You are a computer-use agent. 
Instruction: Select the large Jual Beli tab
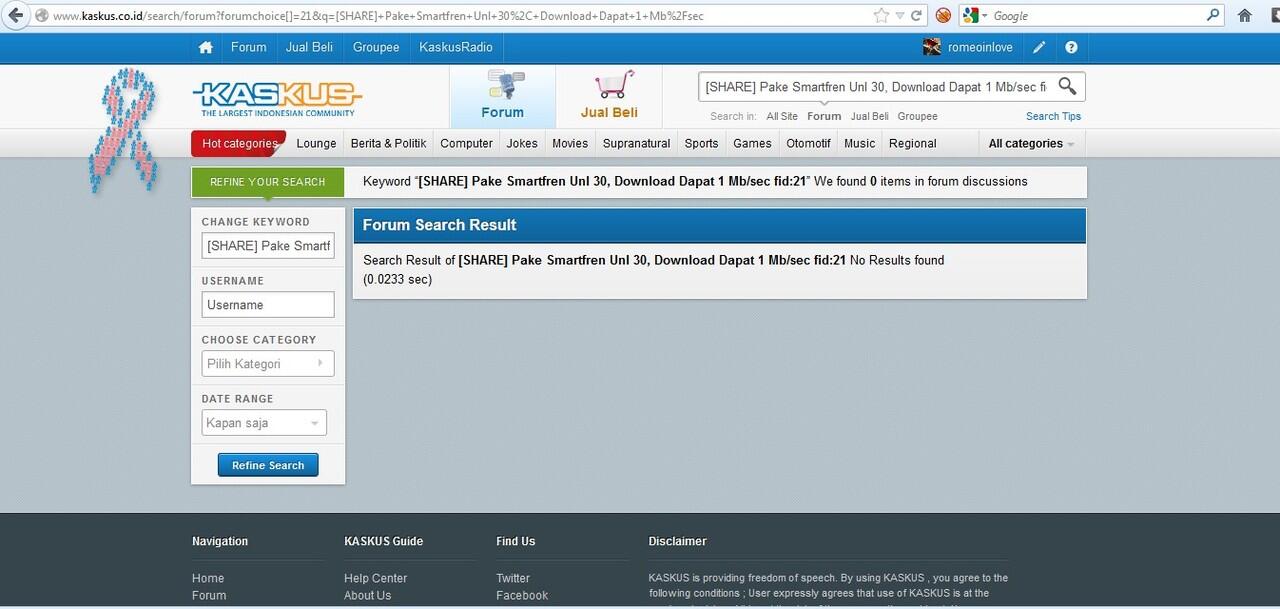point(609,96)
